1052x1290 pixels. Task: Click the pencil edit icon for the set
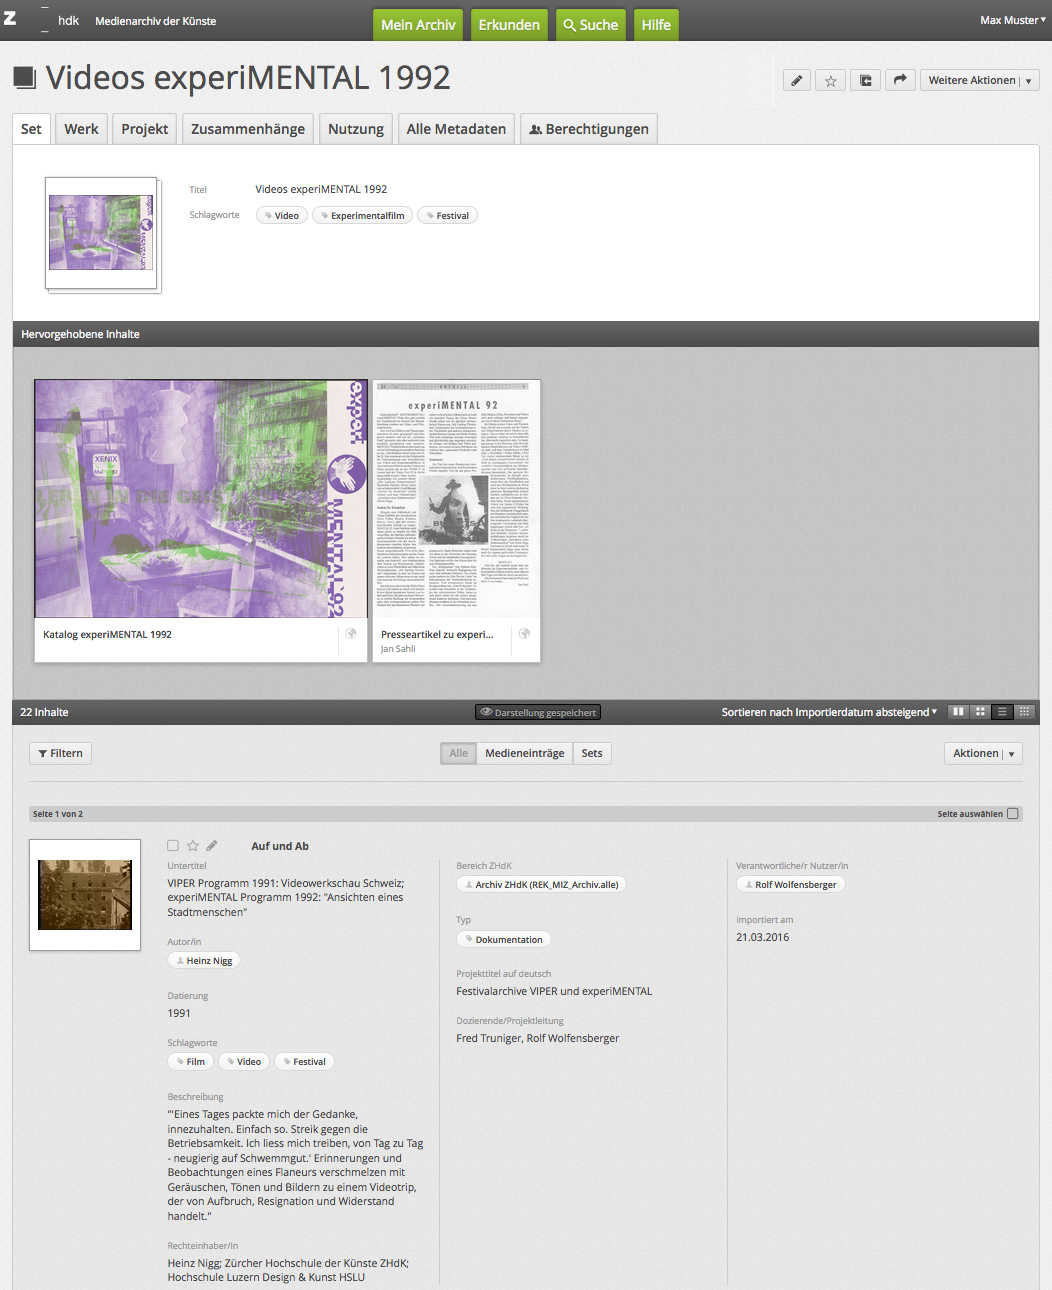click(x=796, y=81)
